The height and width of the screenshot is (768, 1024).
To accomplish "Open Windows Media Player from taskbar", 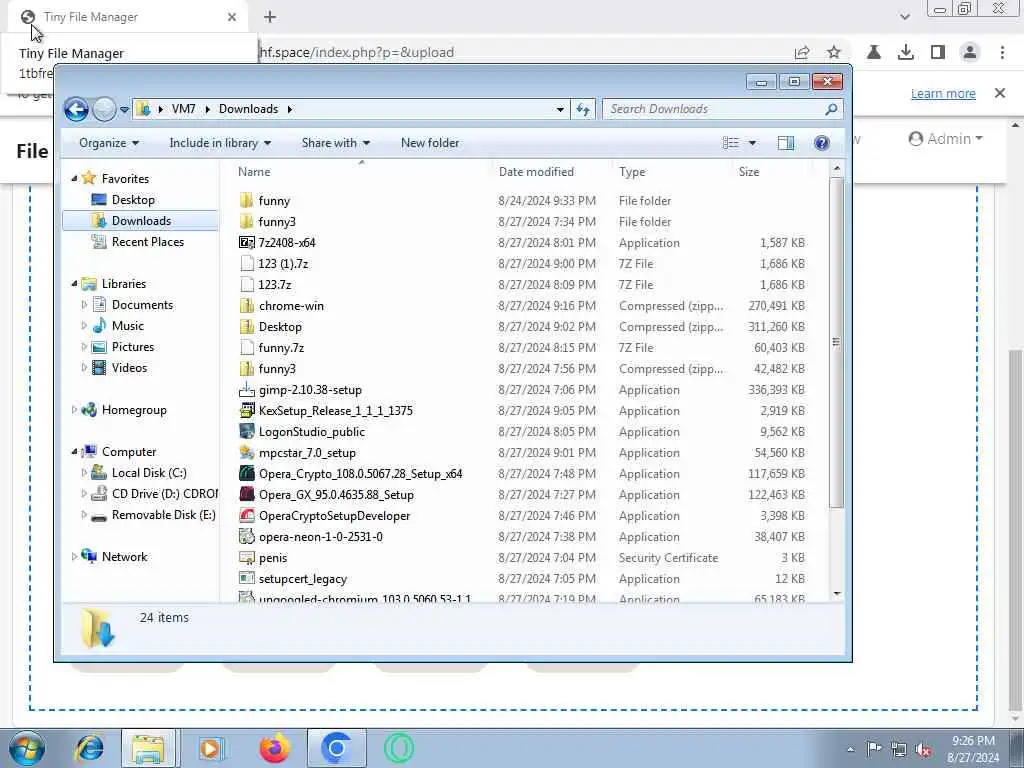I will (x=211, y=748).
